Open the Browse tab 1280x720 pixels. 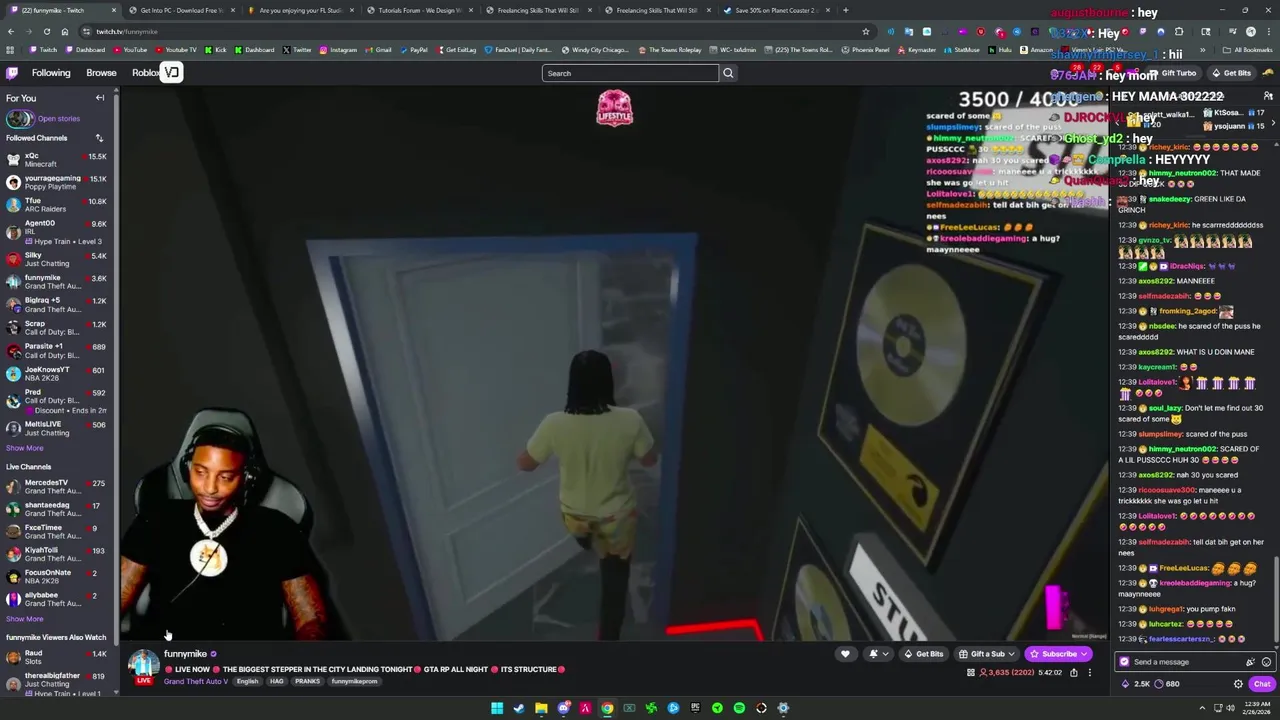click(x=101, y=73)
